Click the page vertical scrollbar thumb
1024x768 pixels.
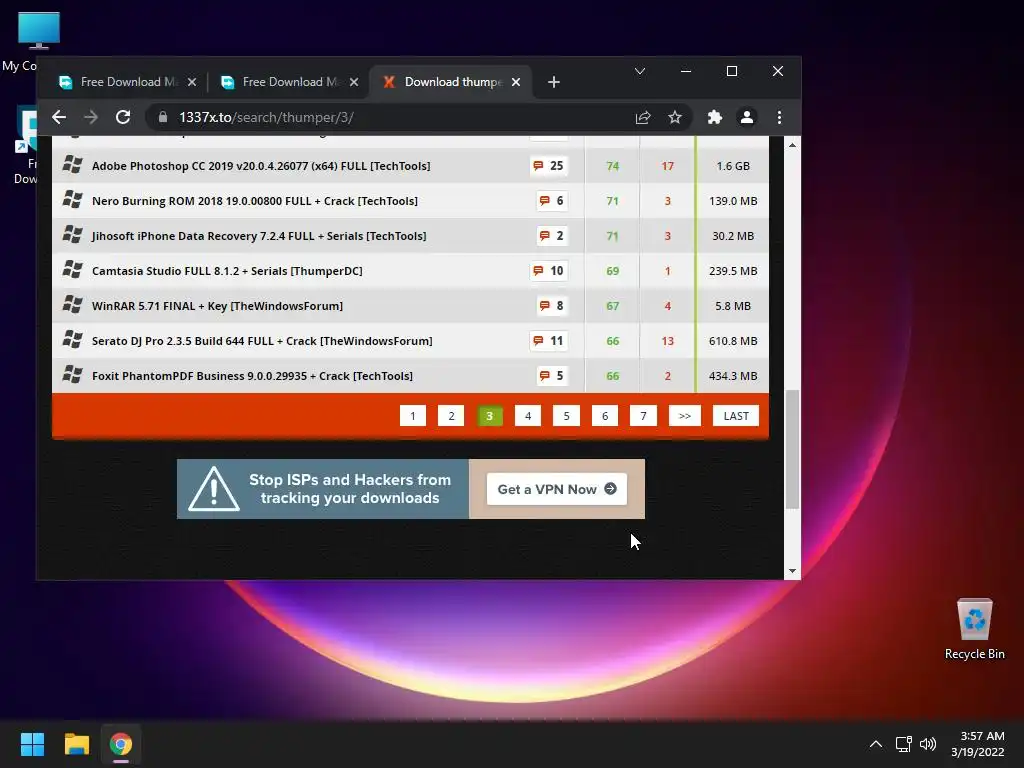792,449
